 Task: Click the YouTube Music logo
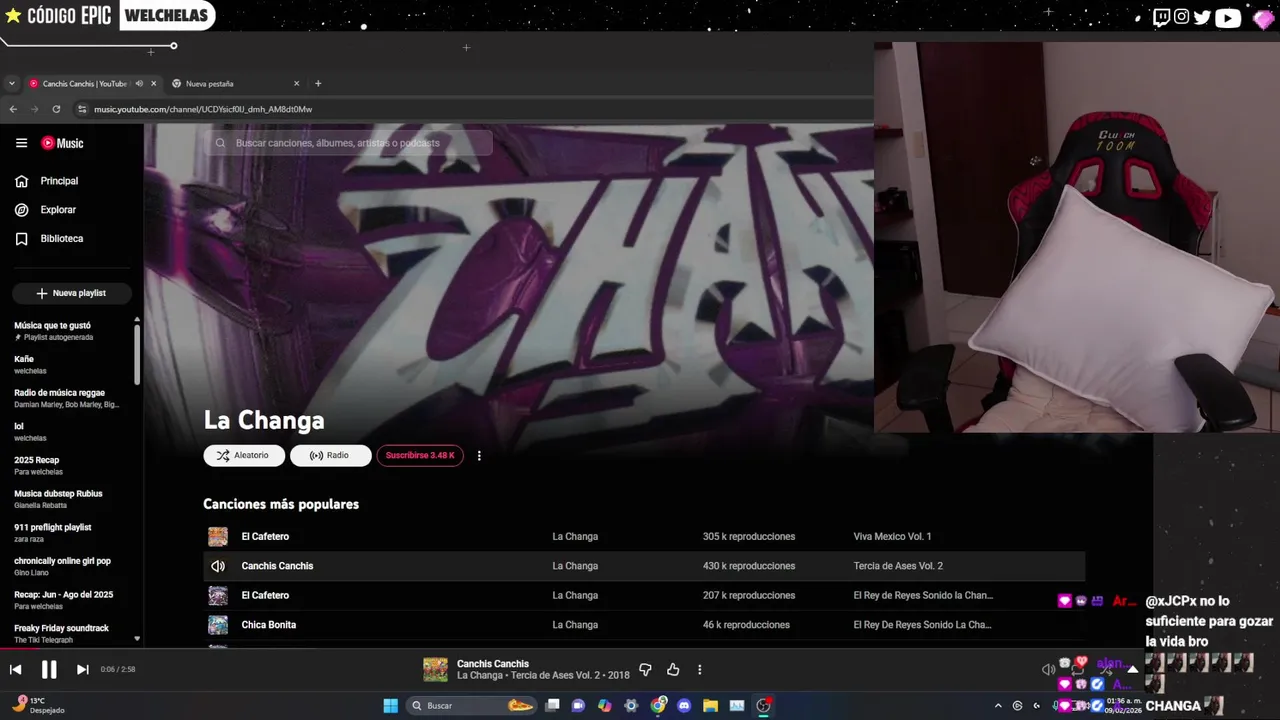click(x=62, y=143)
